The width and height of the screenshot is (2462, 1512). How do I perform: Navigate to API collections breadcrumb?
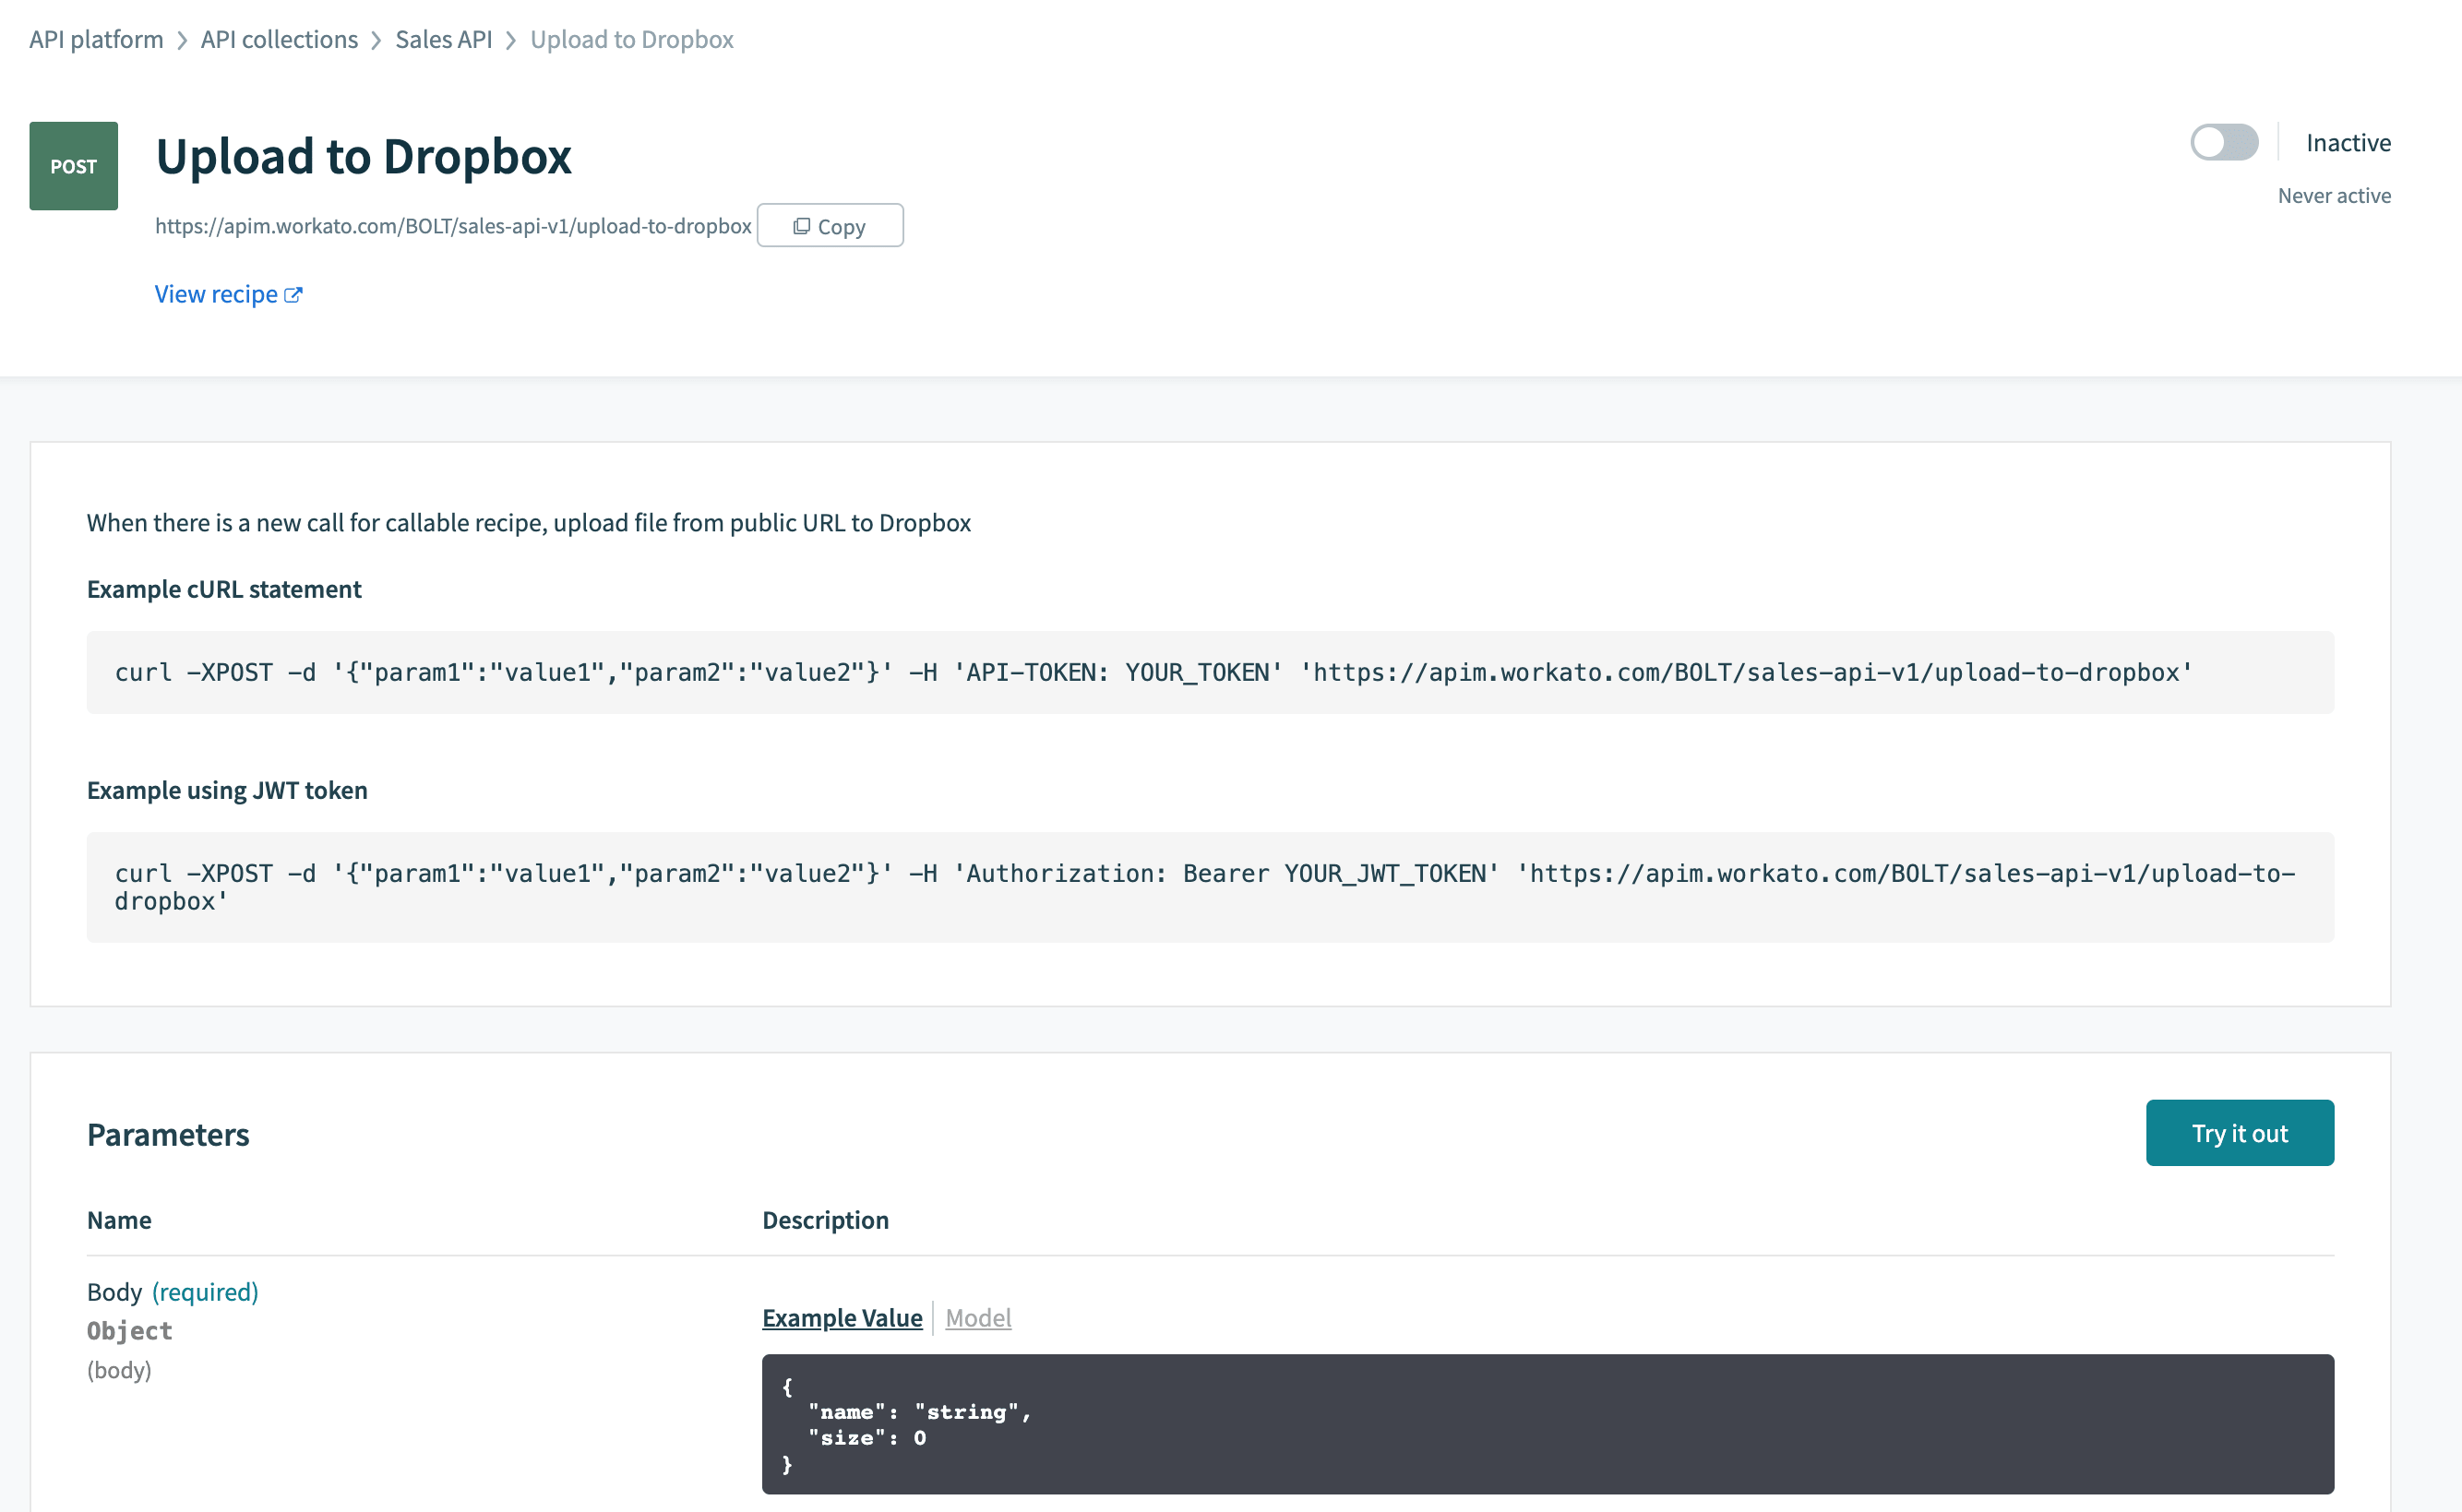(x=279, y=39)
